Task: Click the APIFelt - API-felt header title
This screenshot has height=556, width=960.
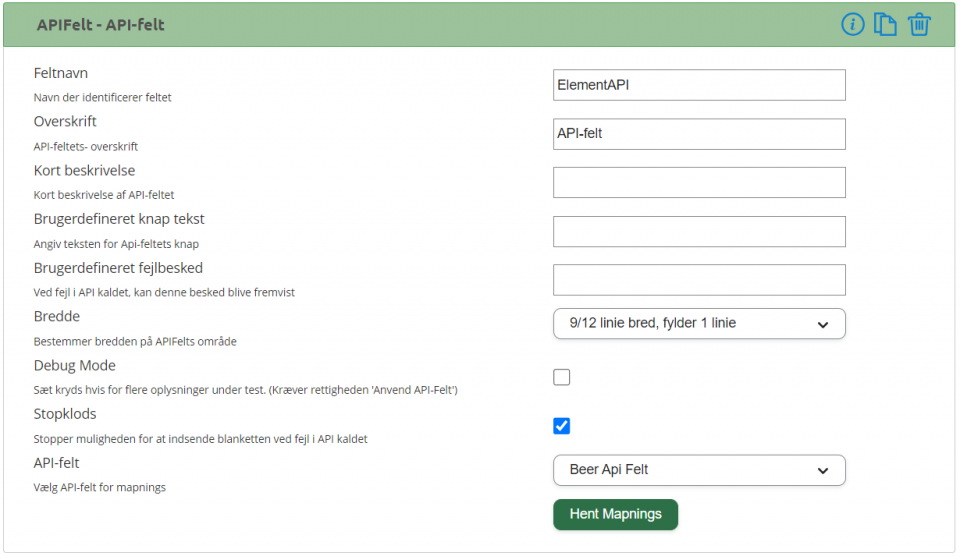Action: pyautogui.click(x=100, y=25)
